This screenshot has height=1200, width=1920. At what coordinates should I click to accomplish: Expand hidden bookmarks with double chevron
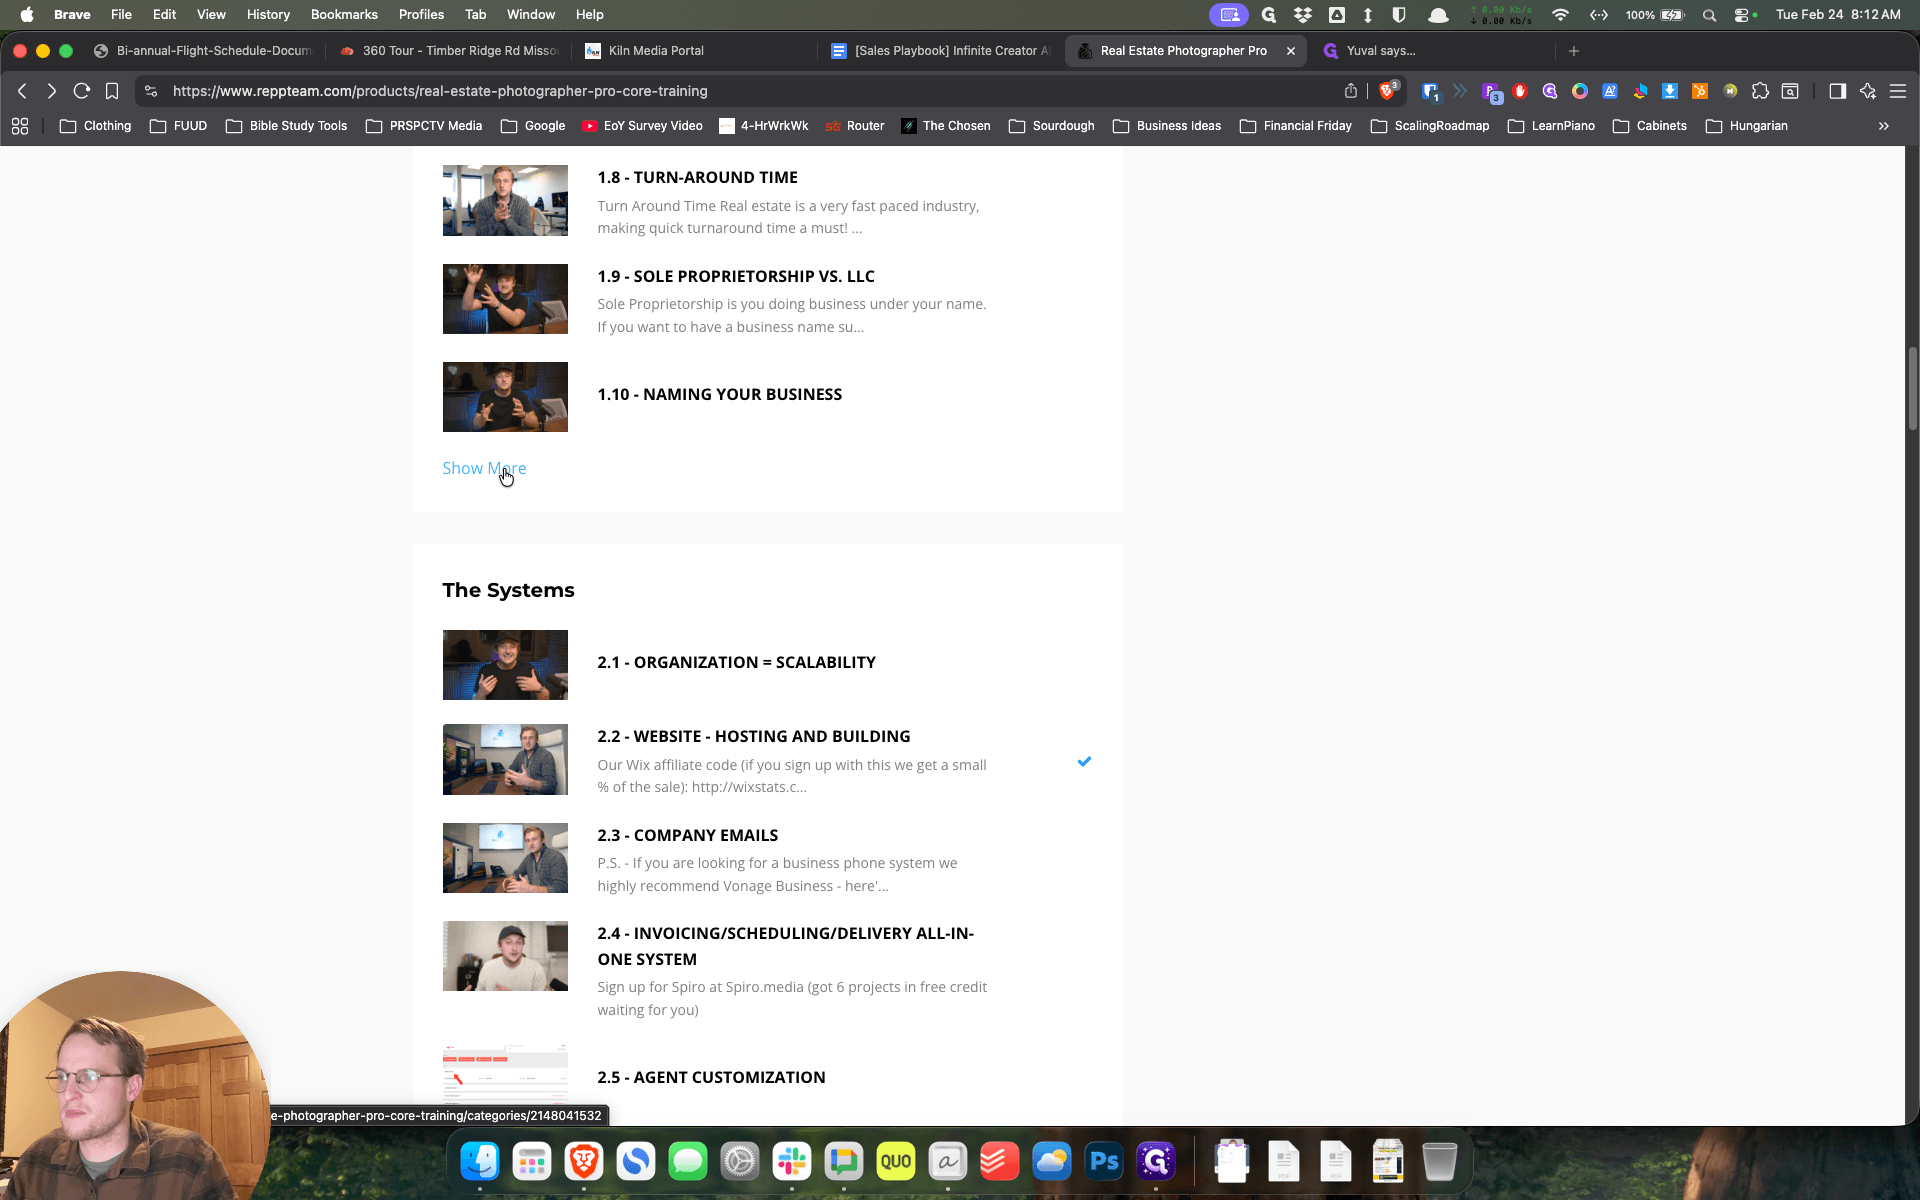pos(1883,126)
